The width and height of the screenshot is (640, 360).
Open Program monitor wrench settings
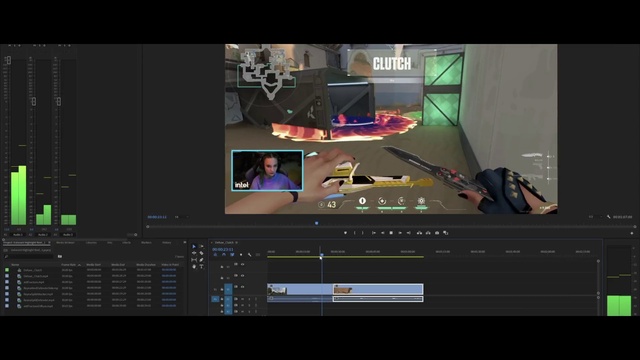point(609,217)
